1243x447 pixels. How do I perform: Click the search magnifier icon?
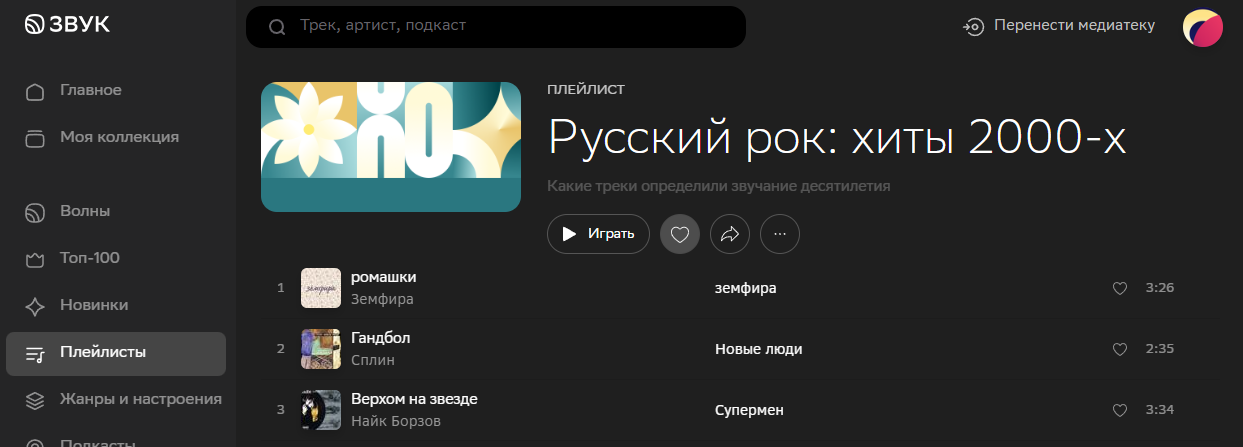point(278,27)
